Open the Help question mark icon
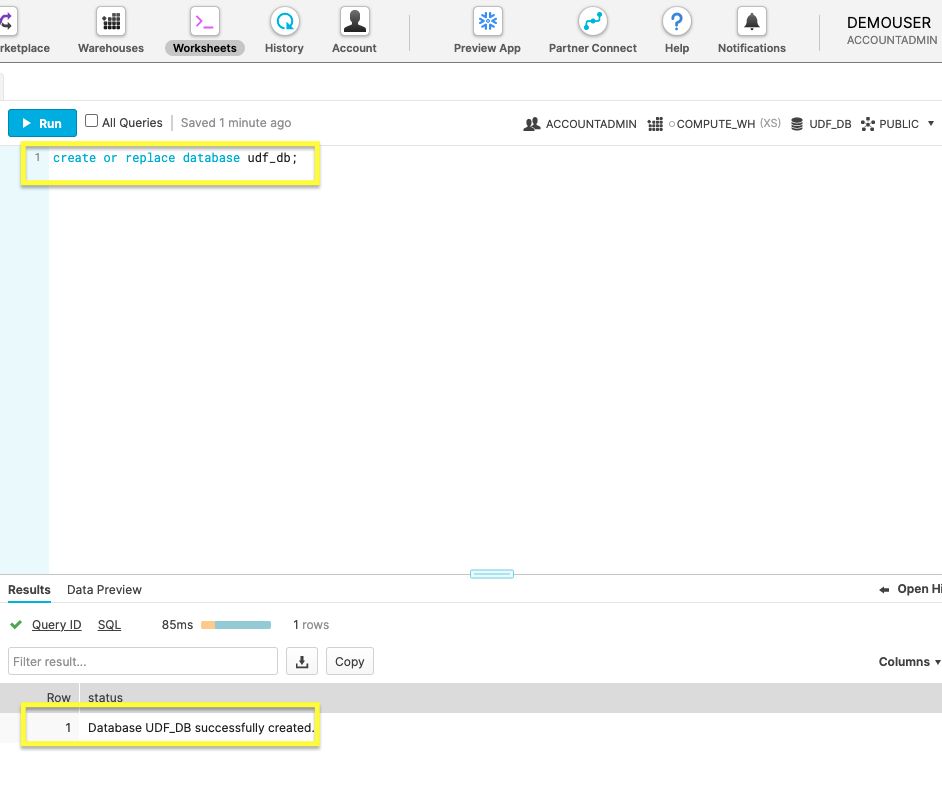The width and height of the screenshot is (942, 787). click(x=677, y=22)
